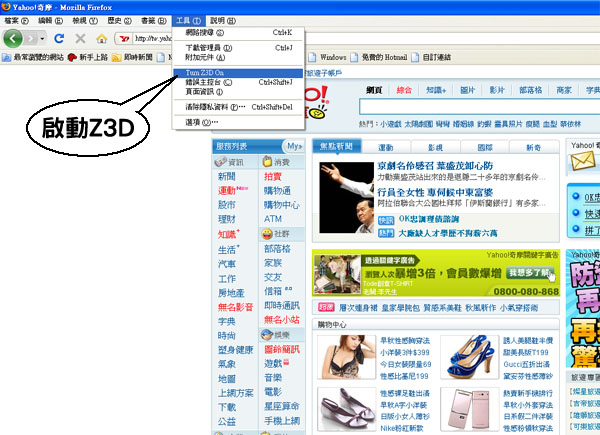Open 錯誤主控台 from the Tools menu
The height and width of the screenshot is (435, 600).
click(x=238, y=82)
